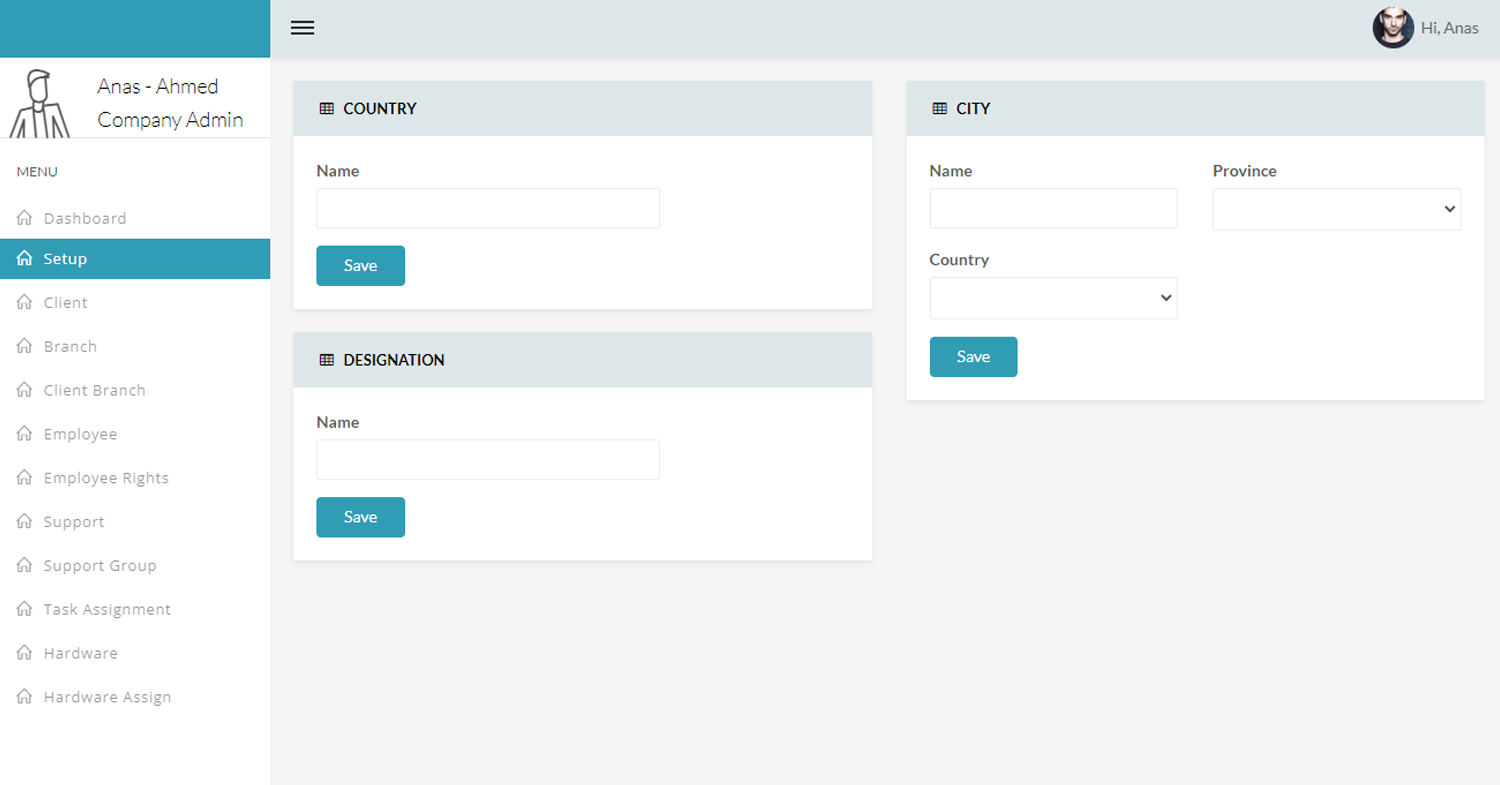Toggle the hamburger sidebar menu icon
This screenshot has width=1500, height=785.
point(302,28)
